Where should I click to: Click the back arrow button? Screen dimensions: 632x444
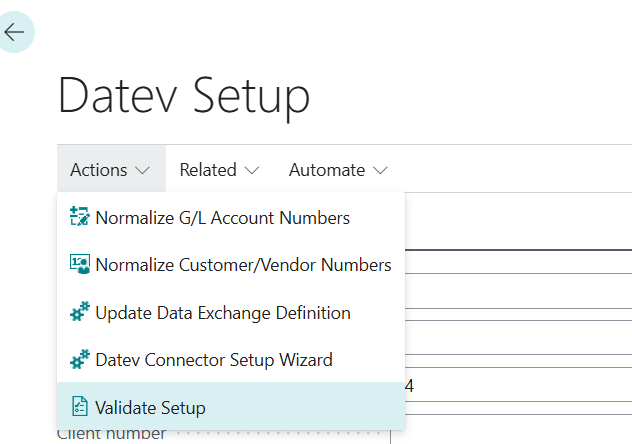pyautogui.click(x=15, y=32)
